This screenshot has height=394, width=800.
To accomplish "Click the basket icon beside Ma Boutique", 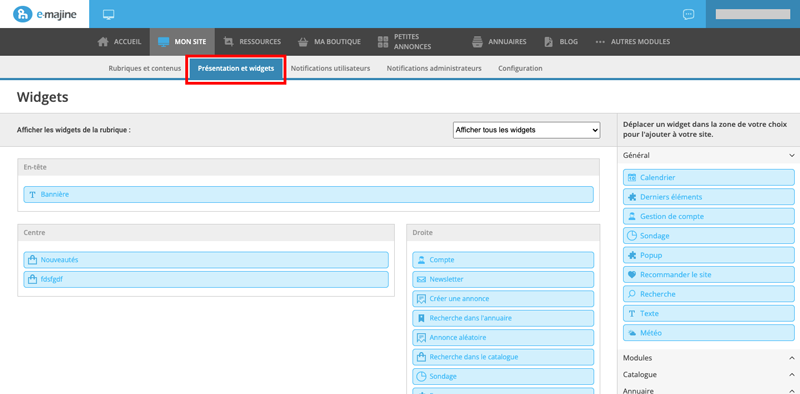I will click(303, 42).
